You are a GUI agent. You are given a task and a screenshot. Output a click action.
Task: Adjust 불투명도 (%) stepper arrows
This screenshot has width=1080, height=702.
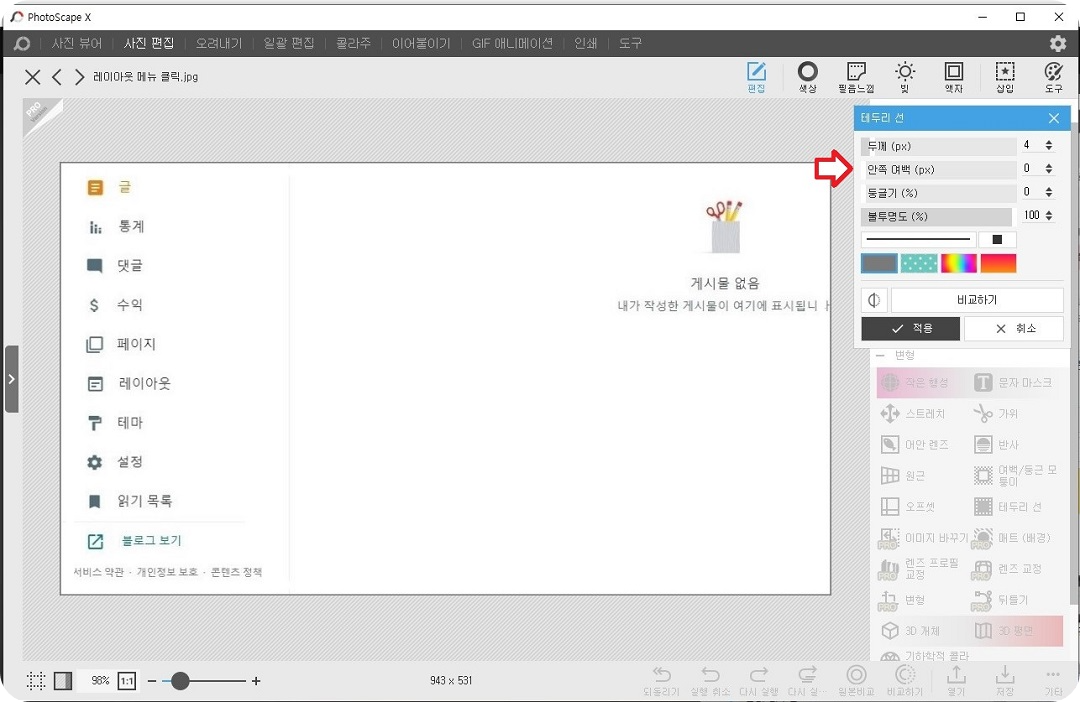(1048, 216)
